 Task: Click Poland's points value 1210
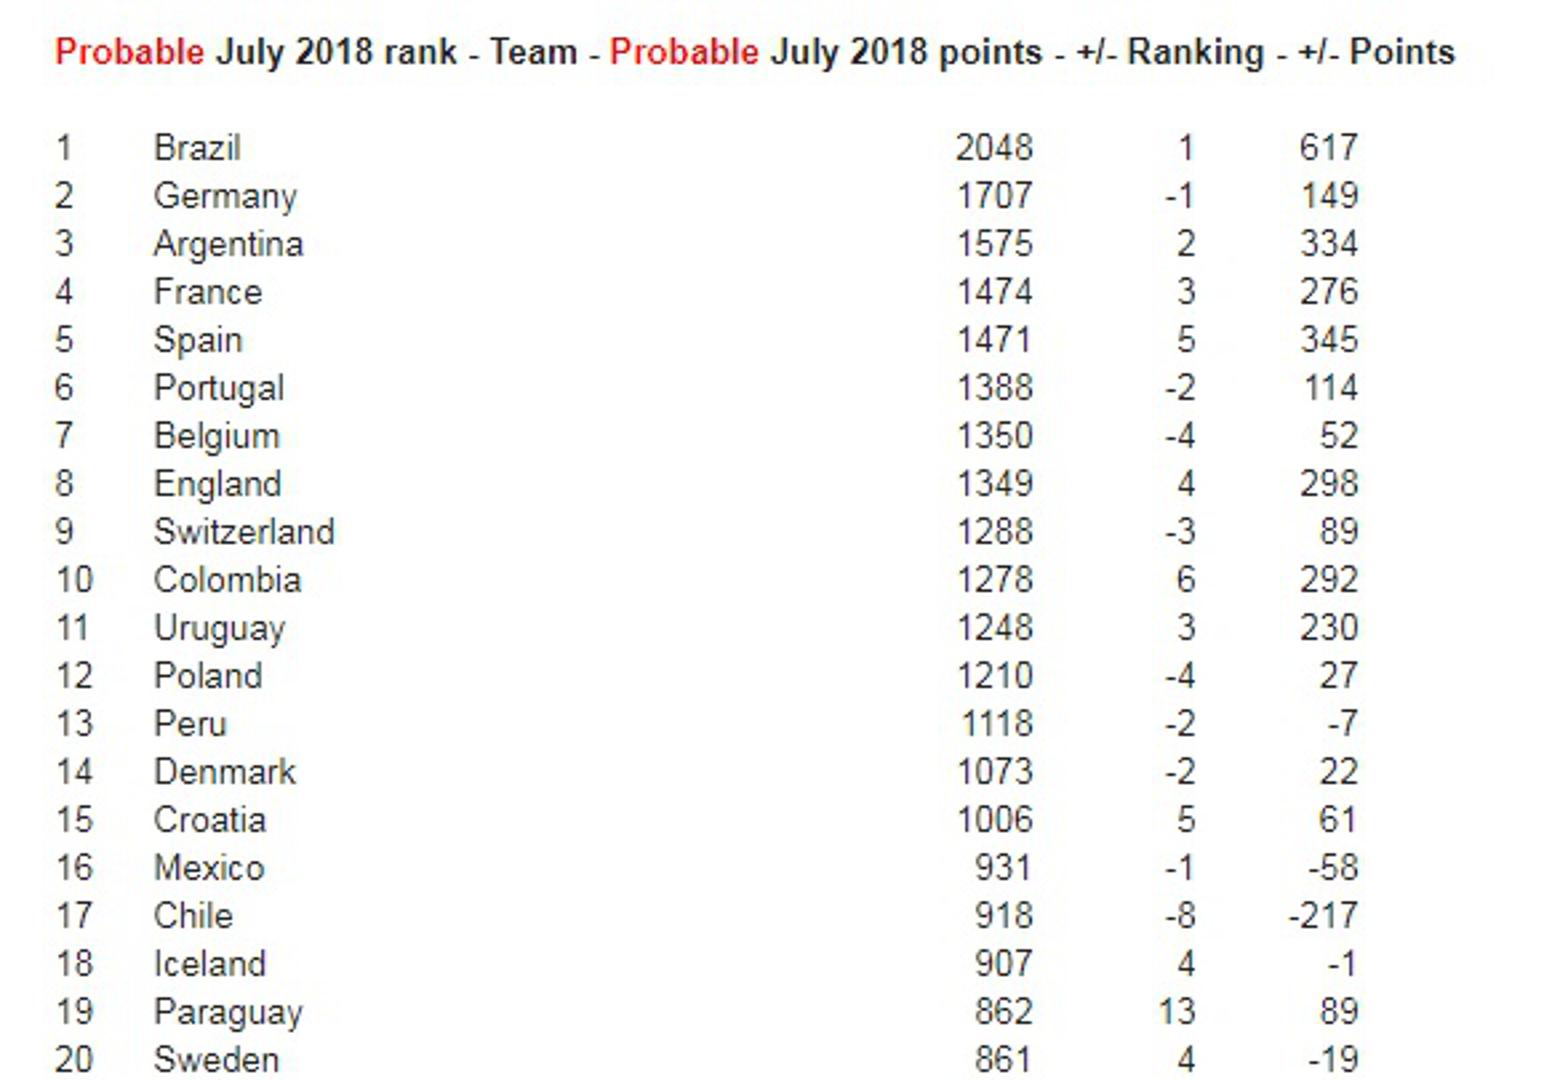[994, 676]
